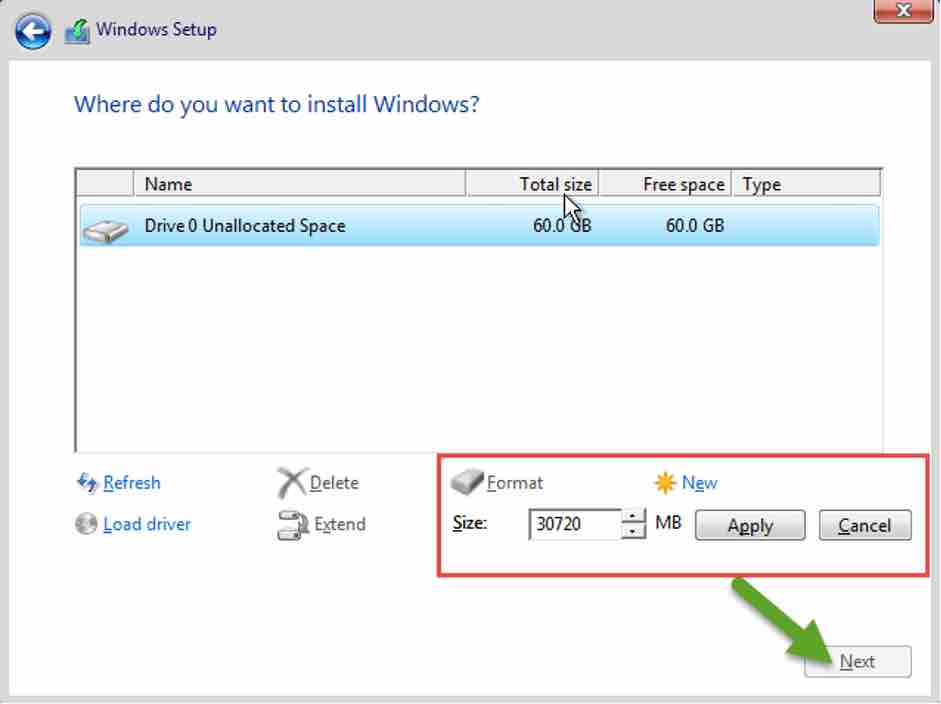The height and width of the screenshot is (704, 941).
Task: Click the Windows Setup title icon
Action: [77, 31]
